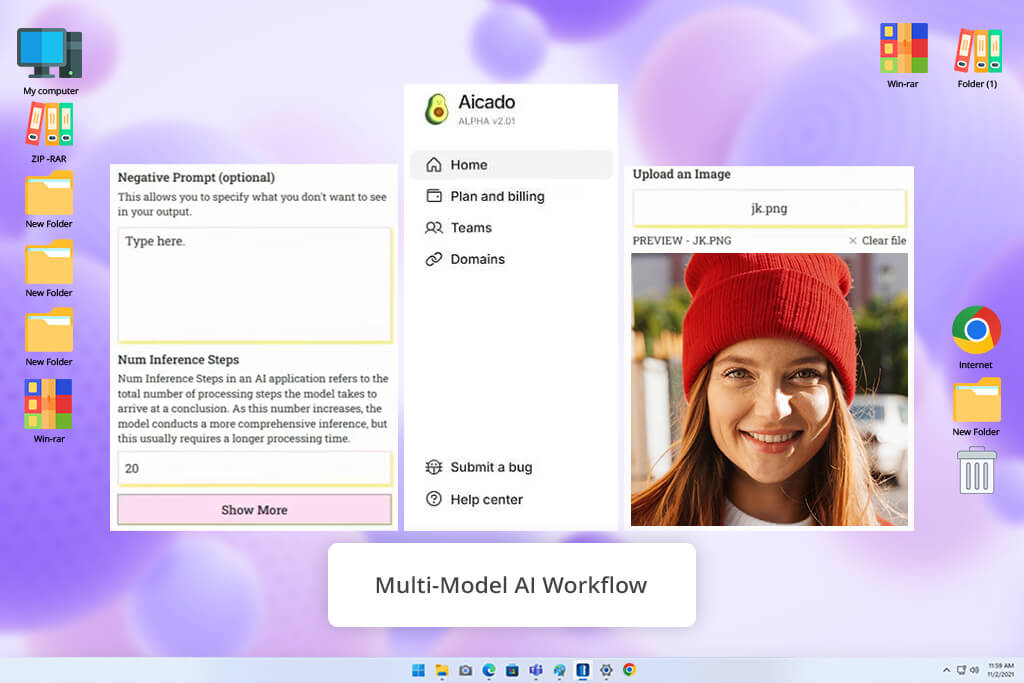Focus the Negative Prompt text area
Viewport: 1024px width, 683px height.
click(x=255, y=285)
